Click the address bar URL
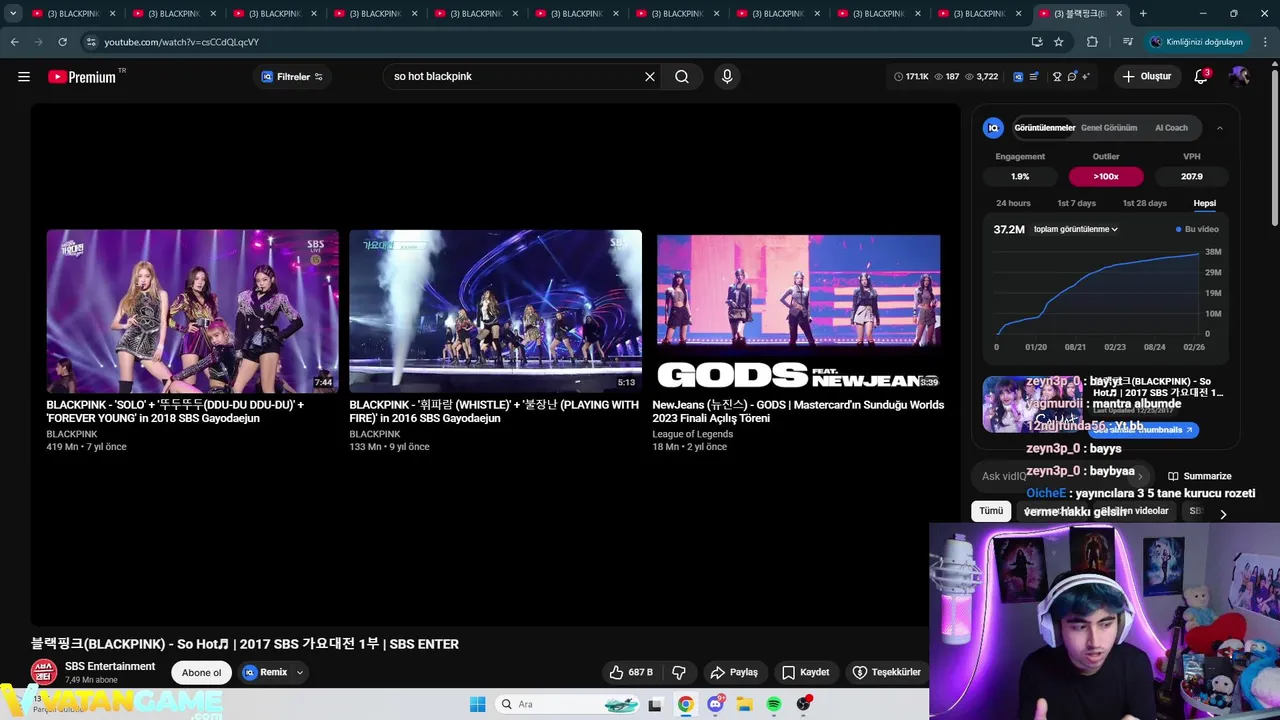This screenshot has height=720, width=1280. coord(181,42)
